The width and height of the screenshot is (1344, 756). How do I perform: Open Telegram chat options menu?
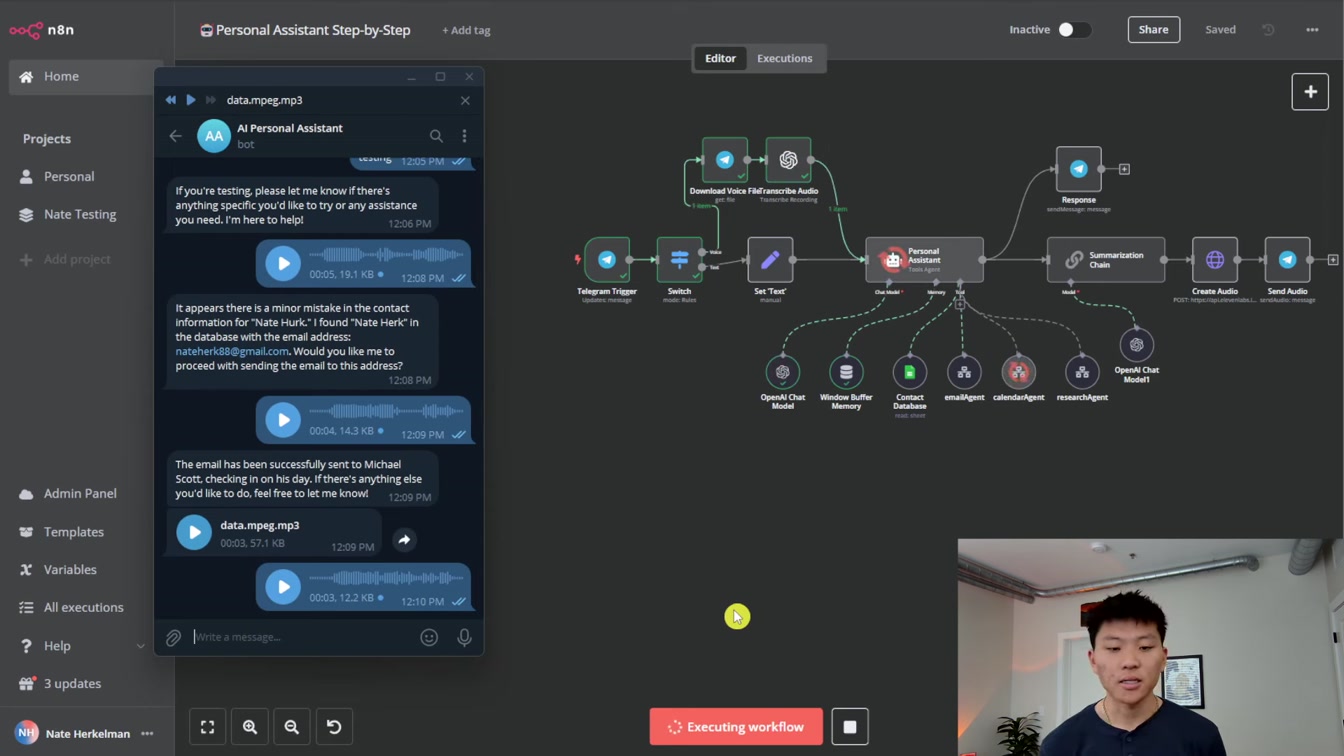(464, 136)
